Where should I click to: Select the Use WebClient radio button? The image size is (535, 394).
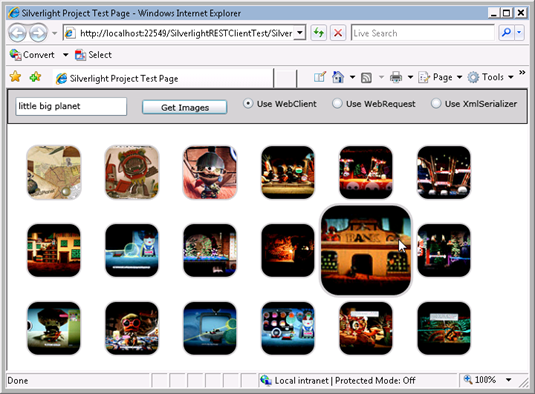(x=248, y=103)
